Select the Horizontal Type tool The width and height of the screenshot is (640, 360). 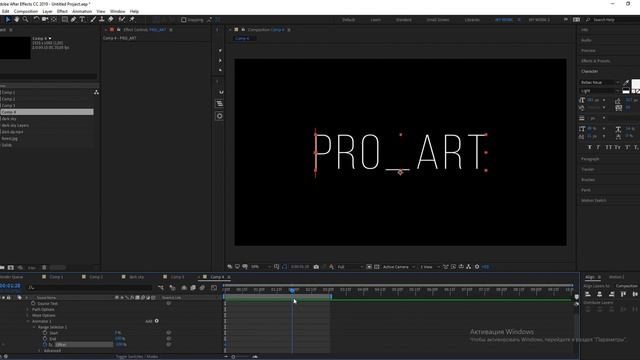82,19
